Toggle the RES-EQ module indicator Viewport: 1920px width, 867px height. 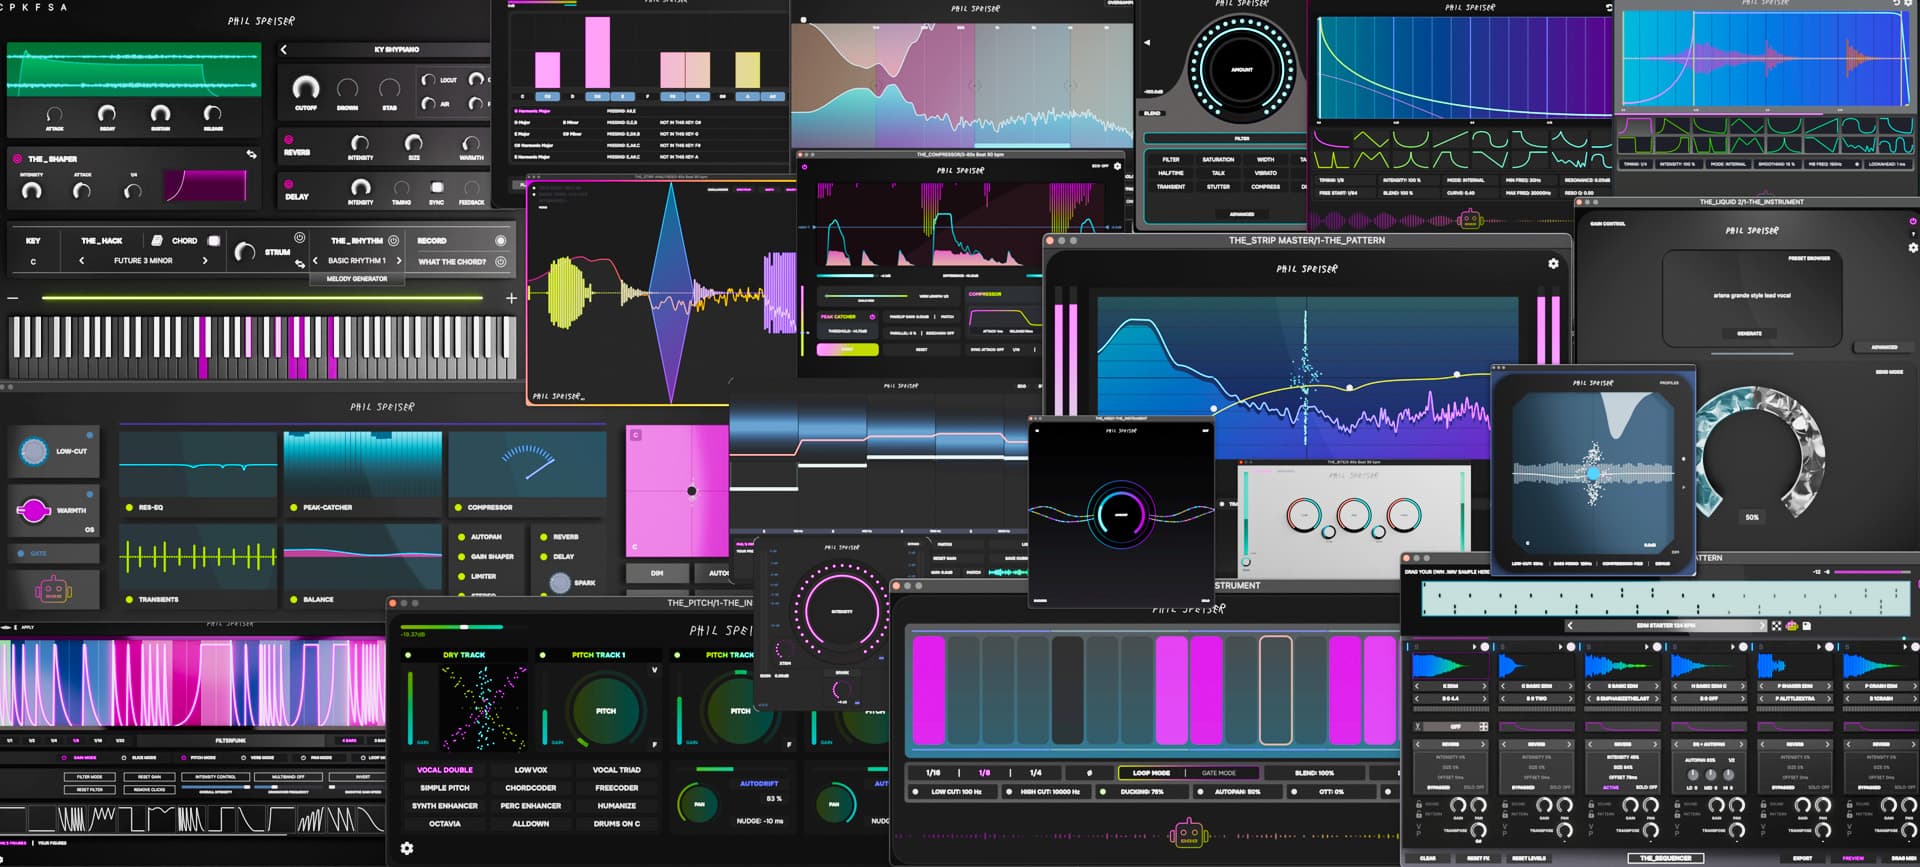[129, 508]
